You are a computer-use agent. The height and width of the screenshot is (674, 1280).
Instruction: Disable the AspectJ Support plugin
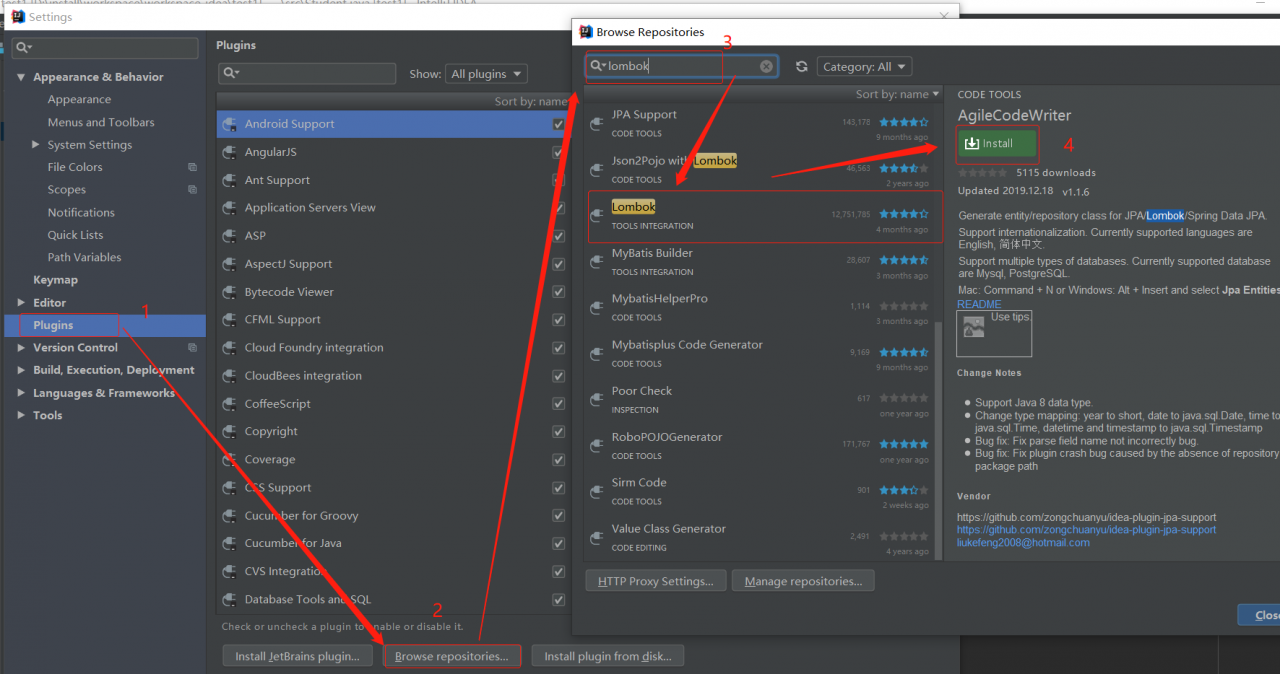558,264
